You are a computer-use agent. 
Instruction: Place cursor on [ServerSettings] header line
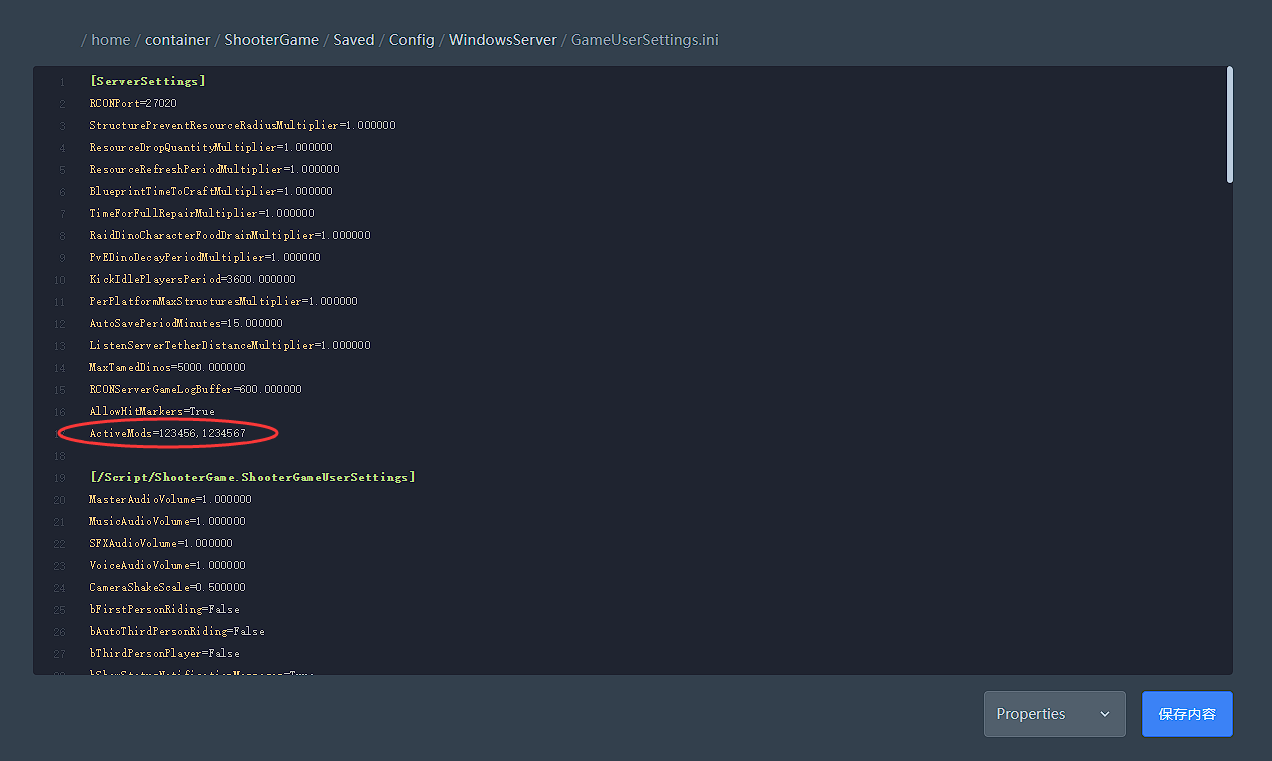147,81
